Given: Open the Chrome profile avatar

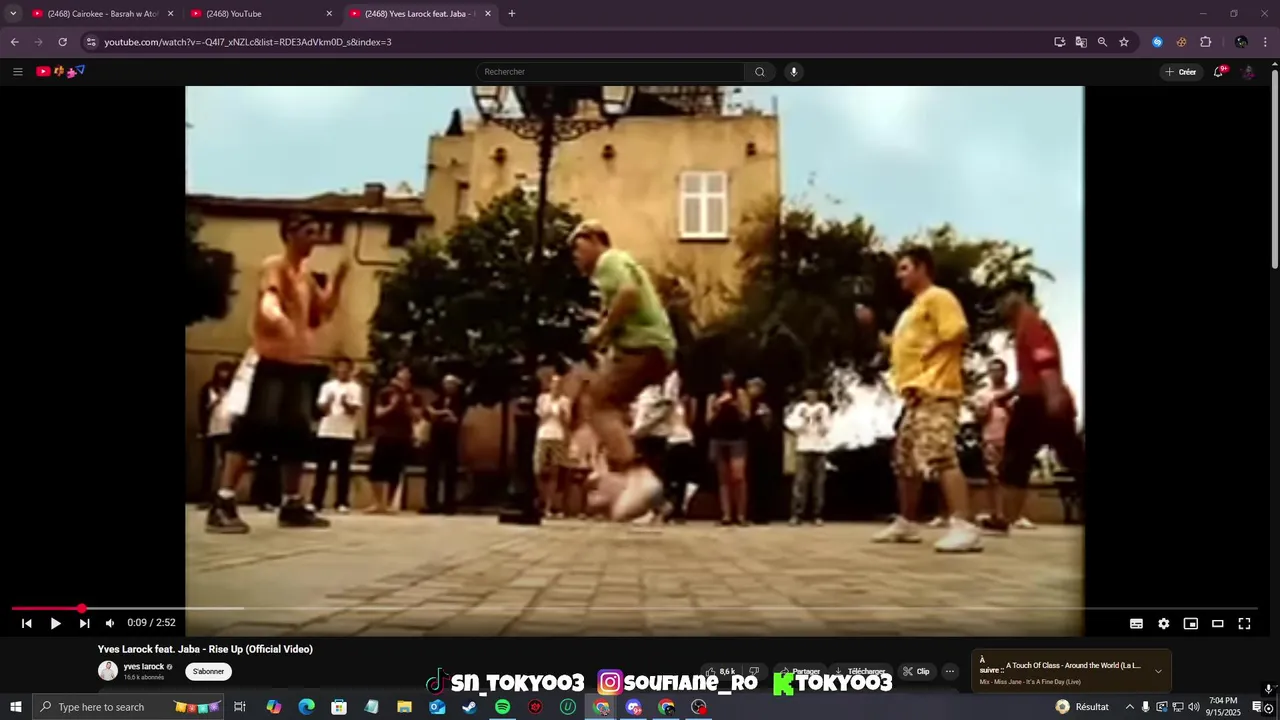Looking at the screenshot, I should click(1241, 42).
